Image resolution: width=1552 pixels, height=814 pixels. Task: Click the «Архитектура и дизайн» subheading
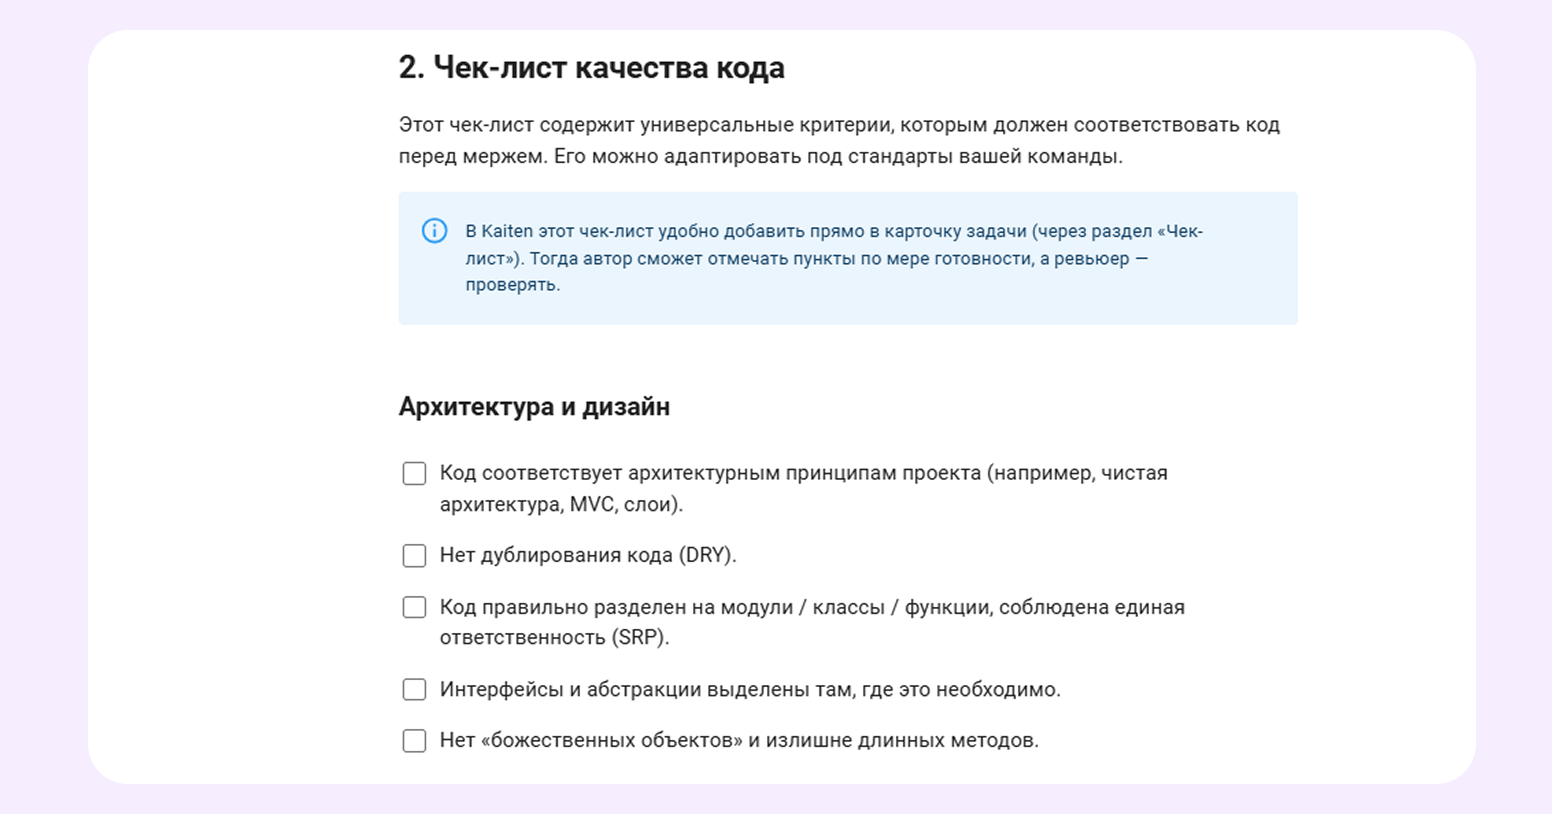pos(534,407)
